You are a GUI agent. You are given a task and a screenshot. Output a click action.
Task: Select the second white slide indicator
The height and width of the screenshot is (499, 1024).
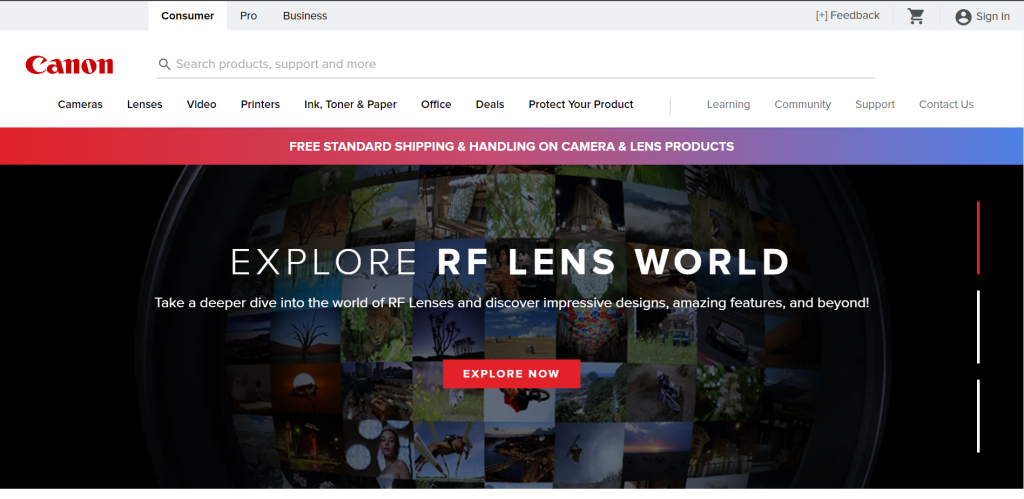click(x=978, y=327)
